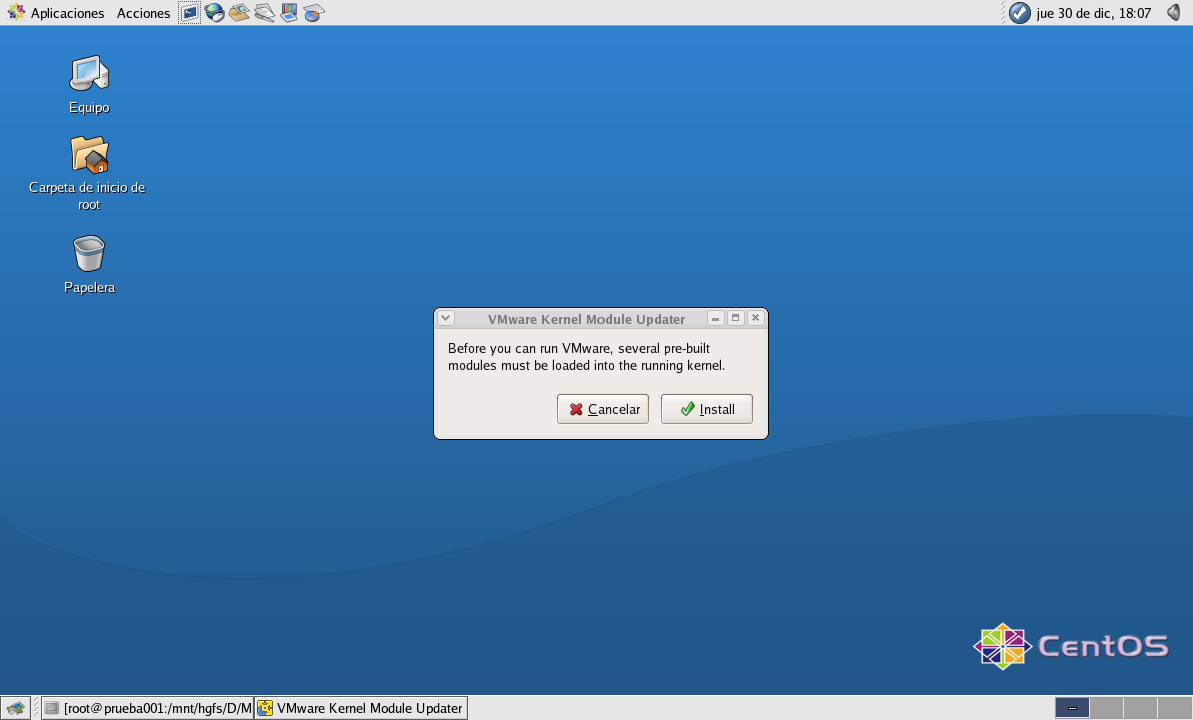
Task: Click the VMware Kernel Module Updater title bar
Action: tap(586, 319)
